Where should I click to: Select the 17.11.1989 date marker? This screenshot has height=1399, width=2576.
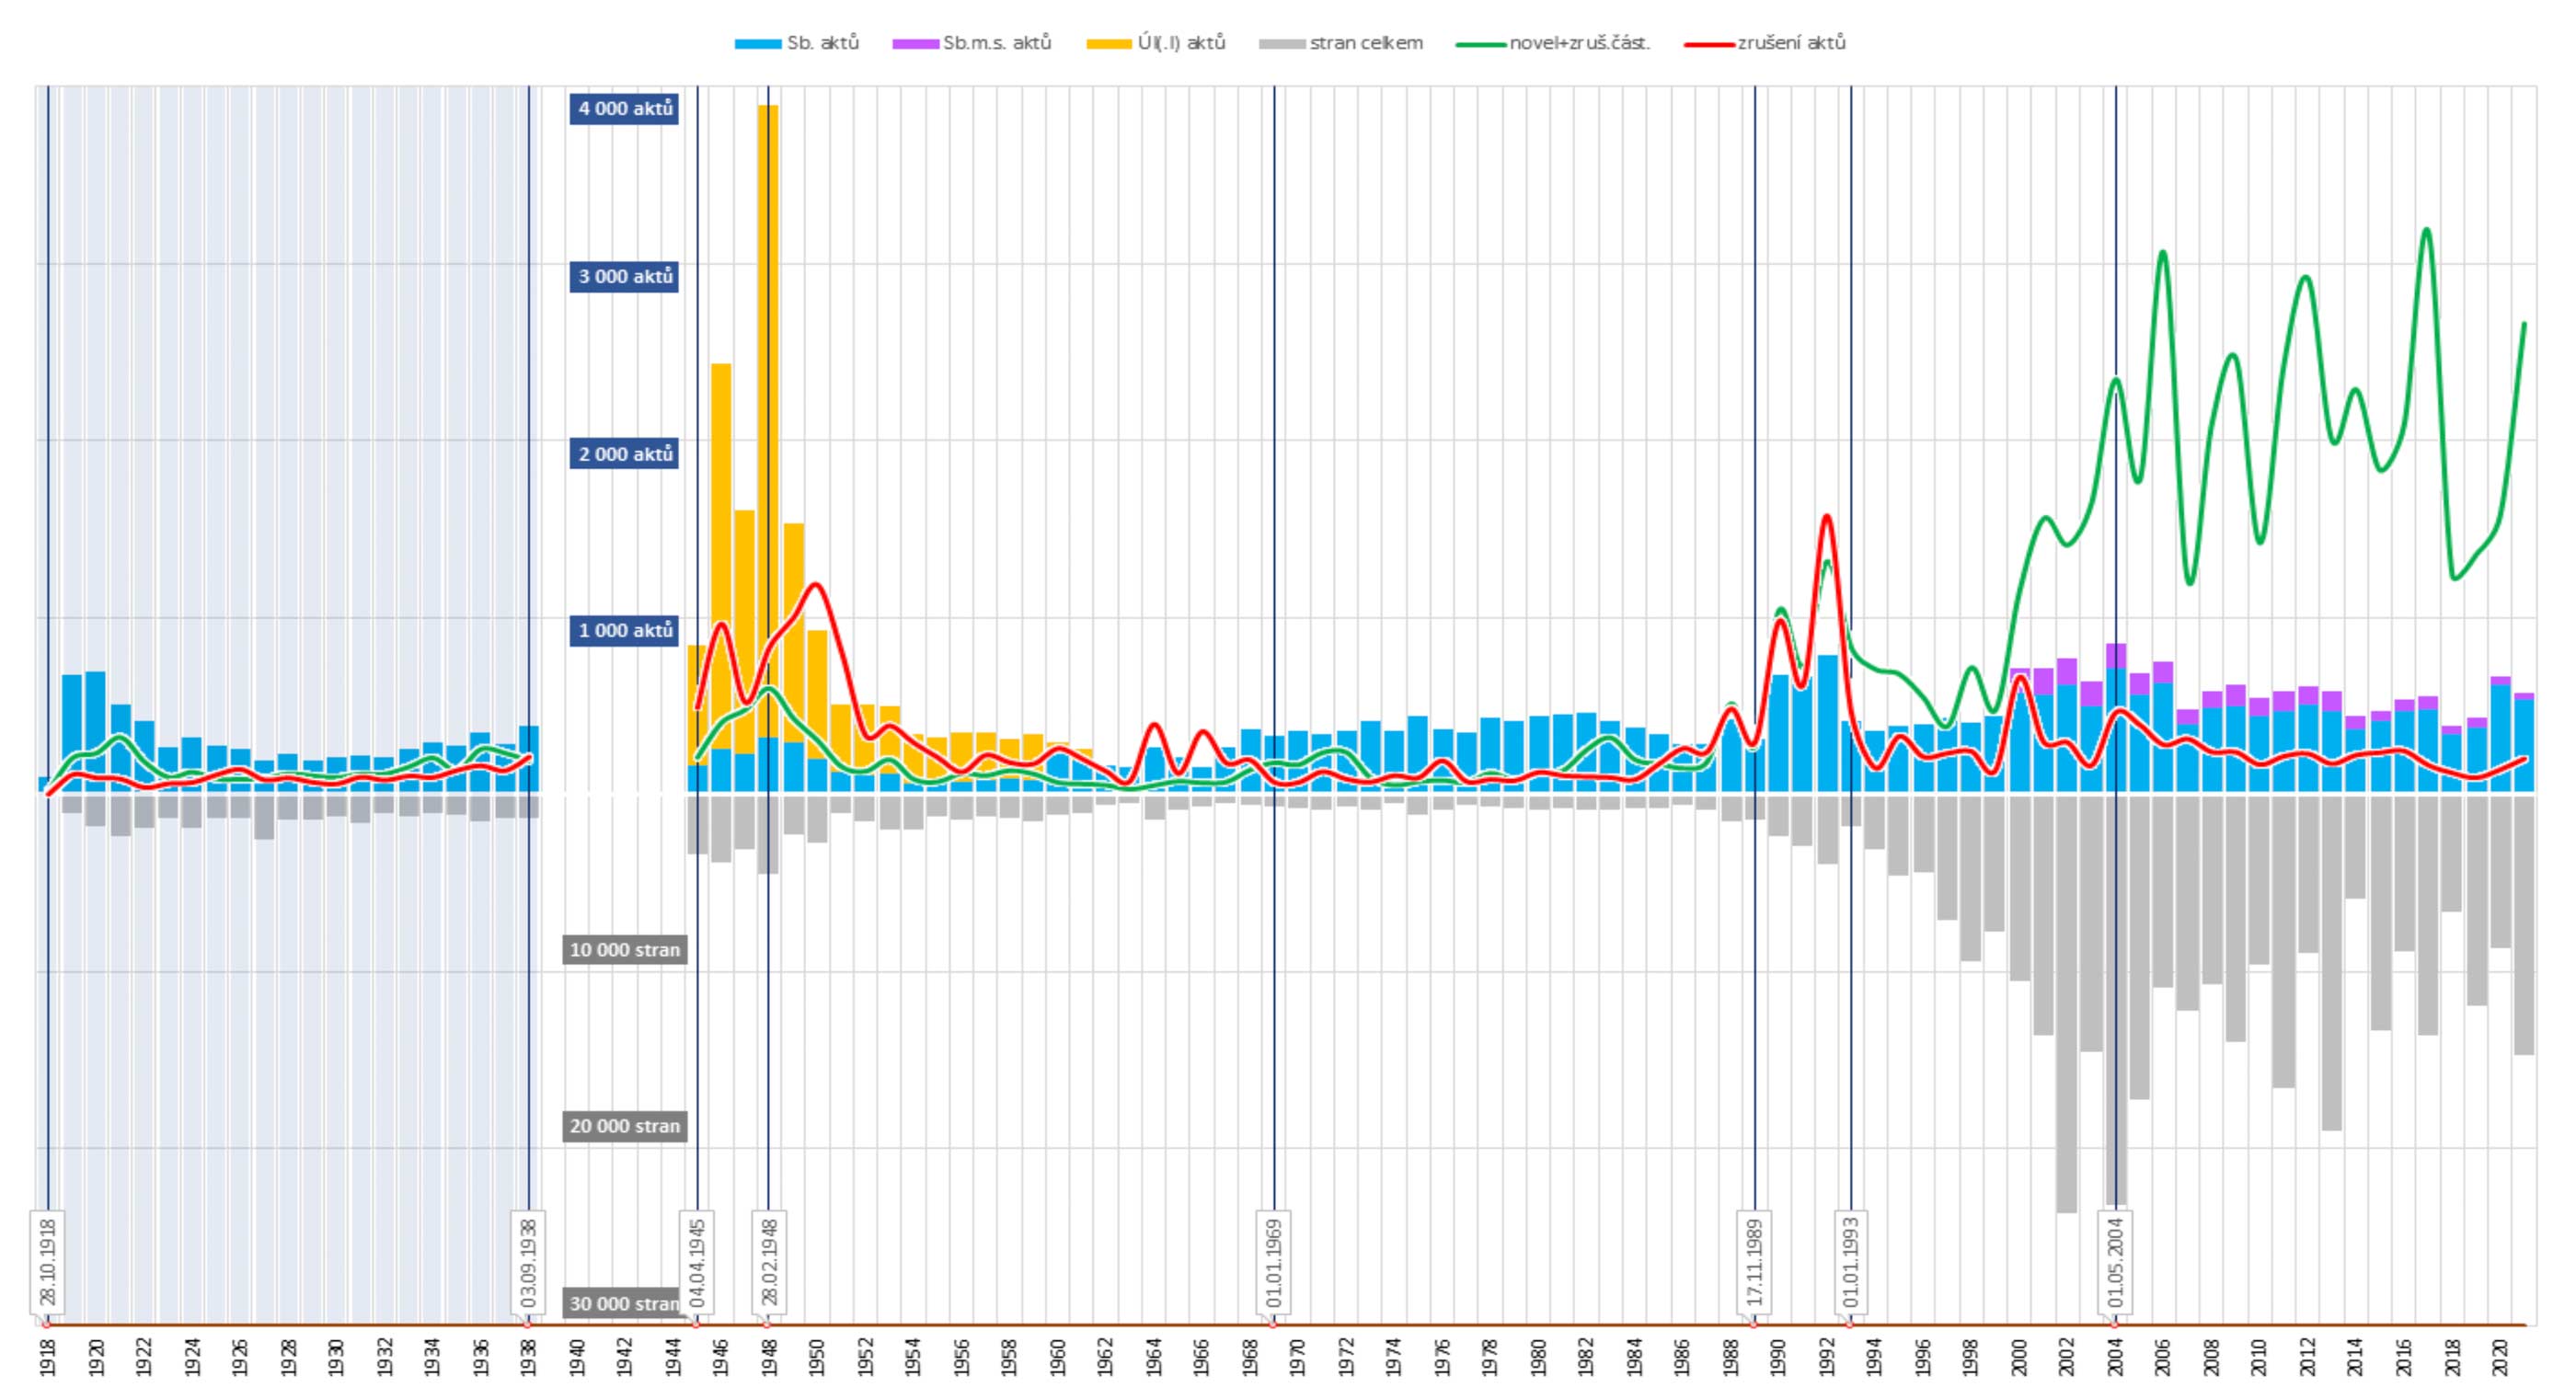click(1755, 1262)
